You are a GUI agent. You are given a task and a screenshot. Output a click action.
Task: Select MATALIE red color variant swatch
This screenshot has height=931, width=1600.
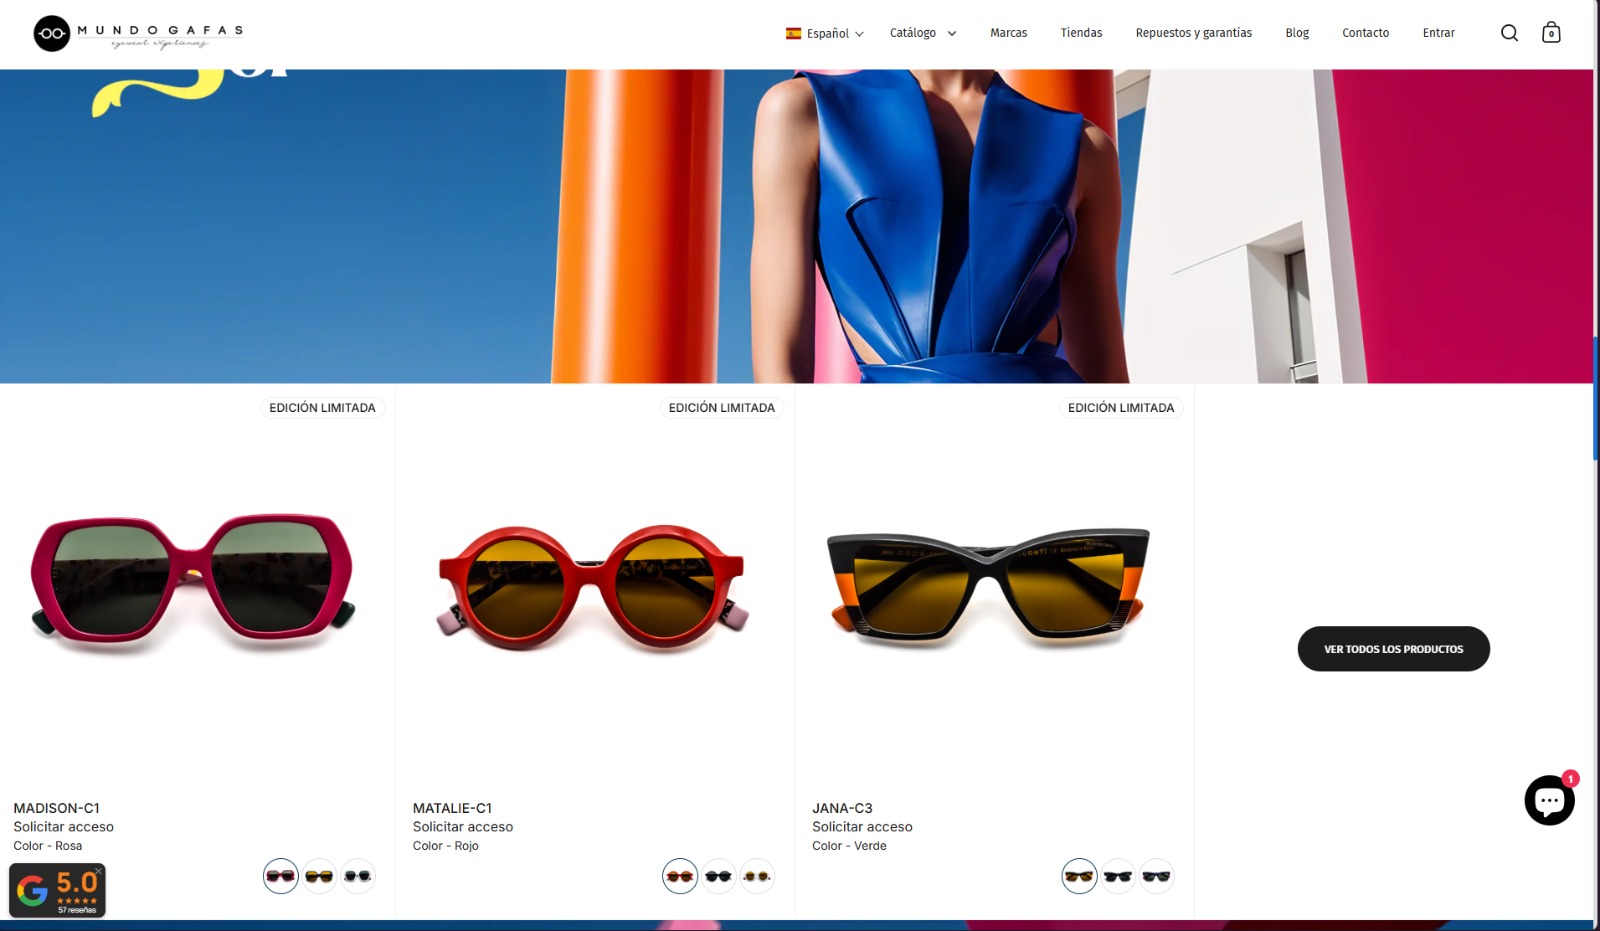(x=680, y=876)
